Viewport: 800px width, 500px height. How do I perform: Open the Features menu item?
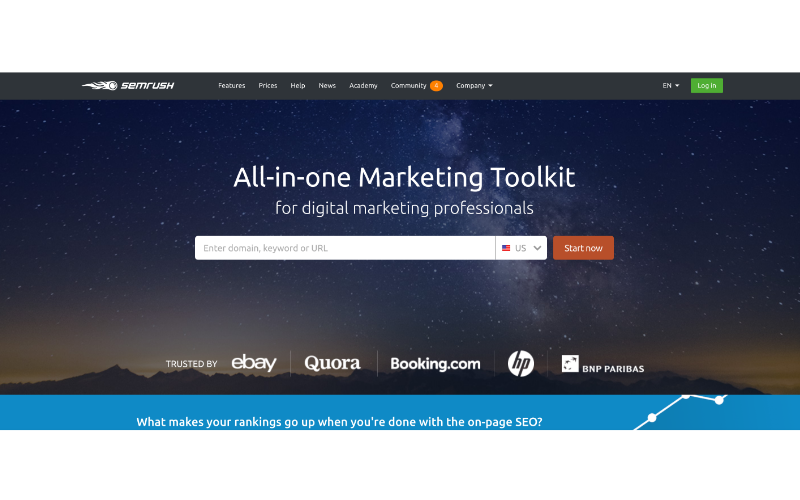232,86
